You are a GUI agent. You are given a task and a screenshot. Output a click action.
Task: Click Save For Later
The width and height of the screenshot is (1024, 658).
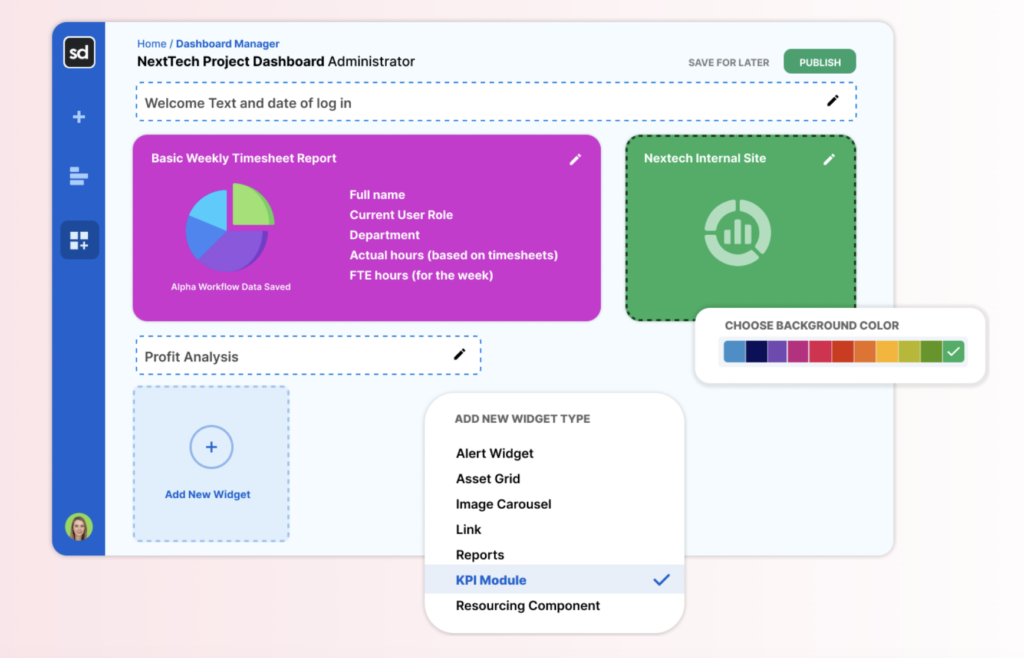(728, 63)
